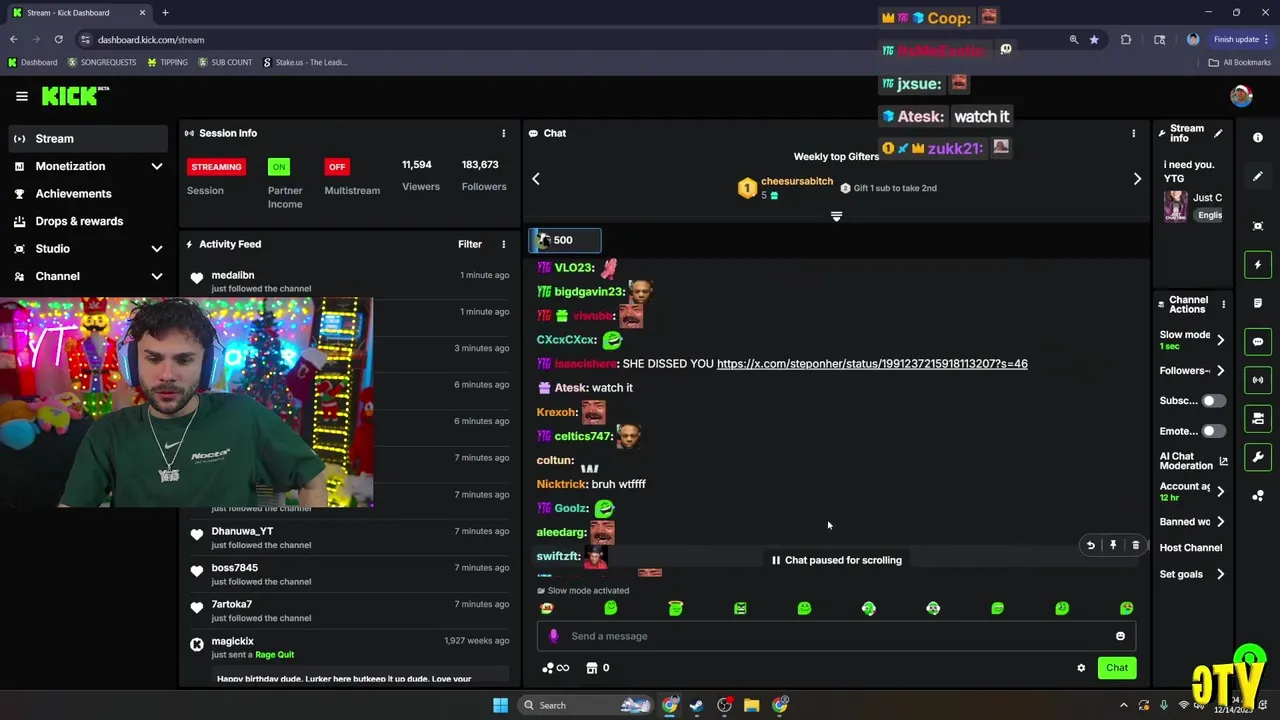Click Host Channel action

(1190, 548)
